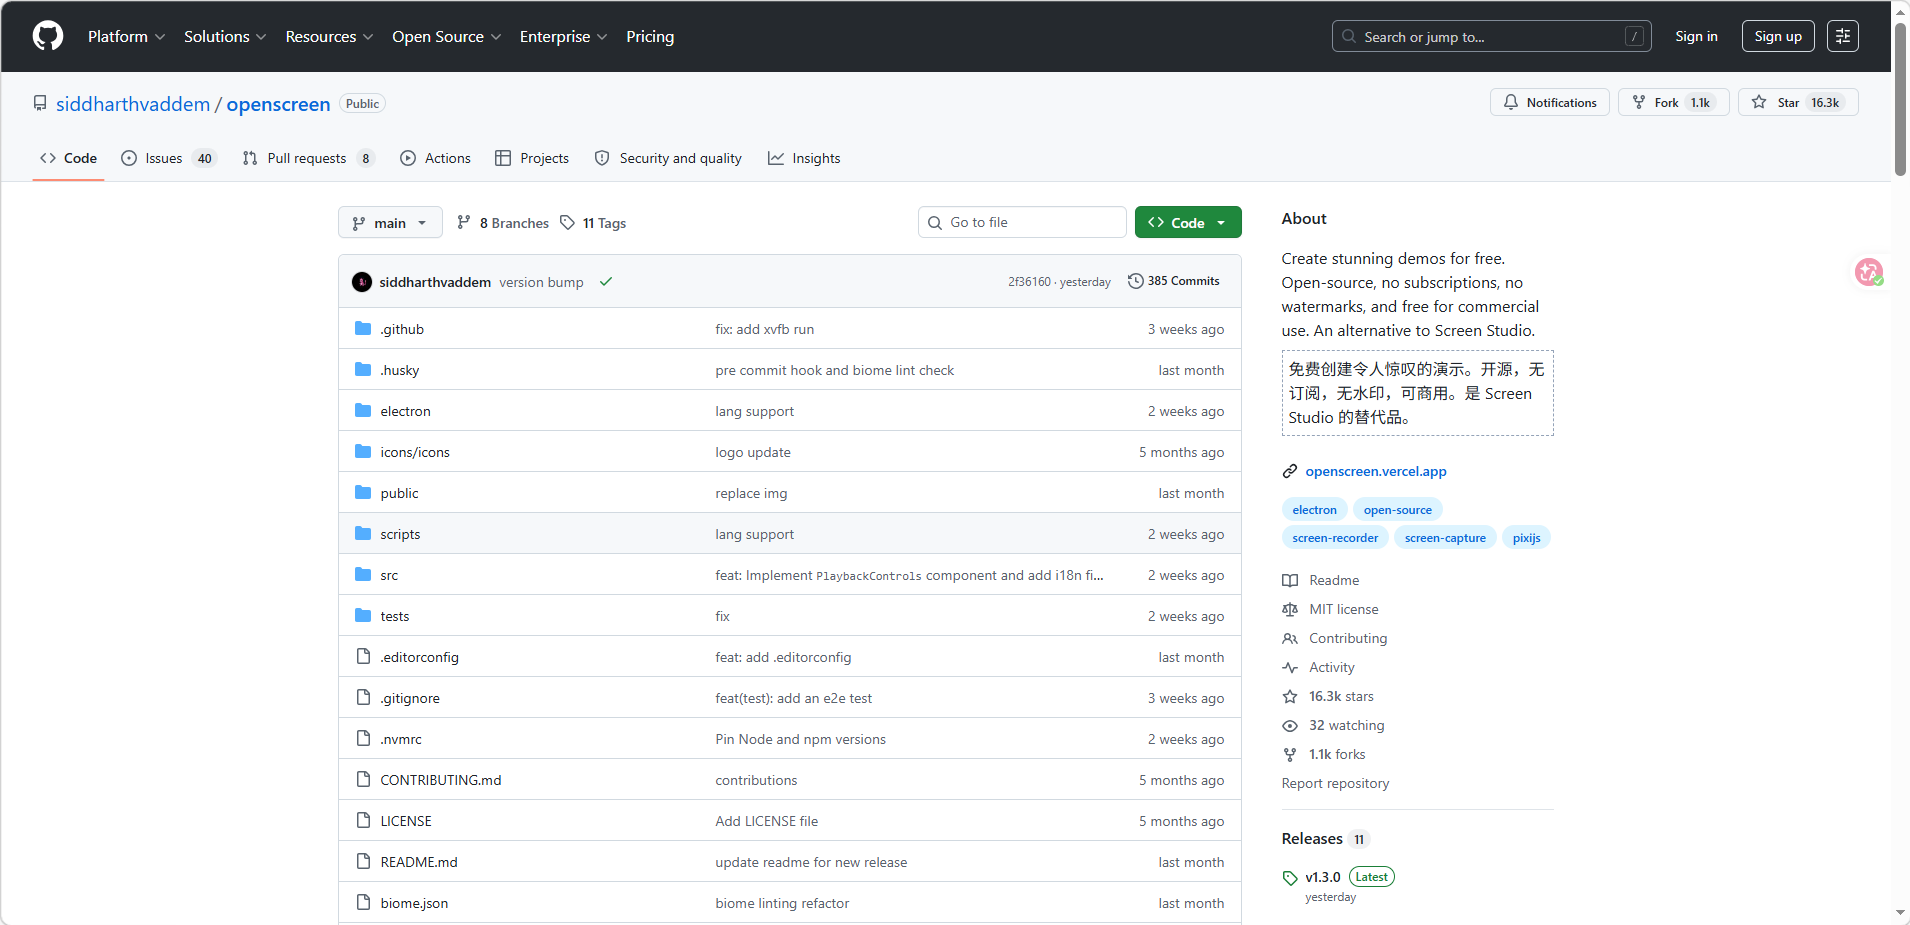Open the src folder
The height and width of the screenshot is (925, 1910).
389,575
